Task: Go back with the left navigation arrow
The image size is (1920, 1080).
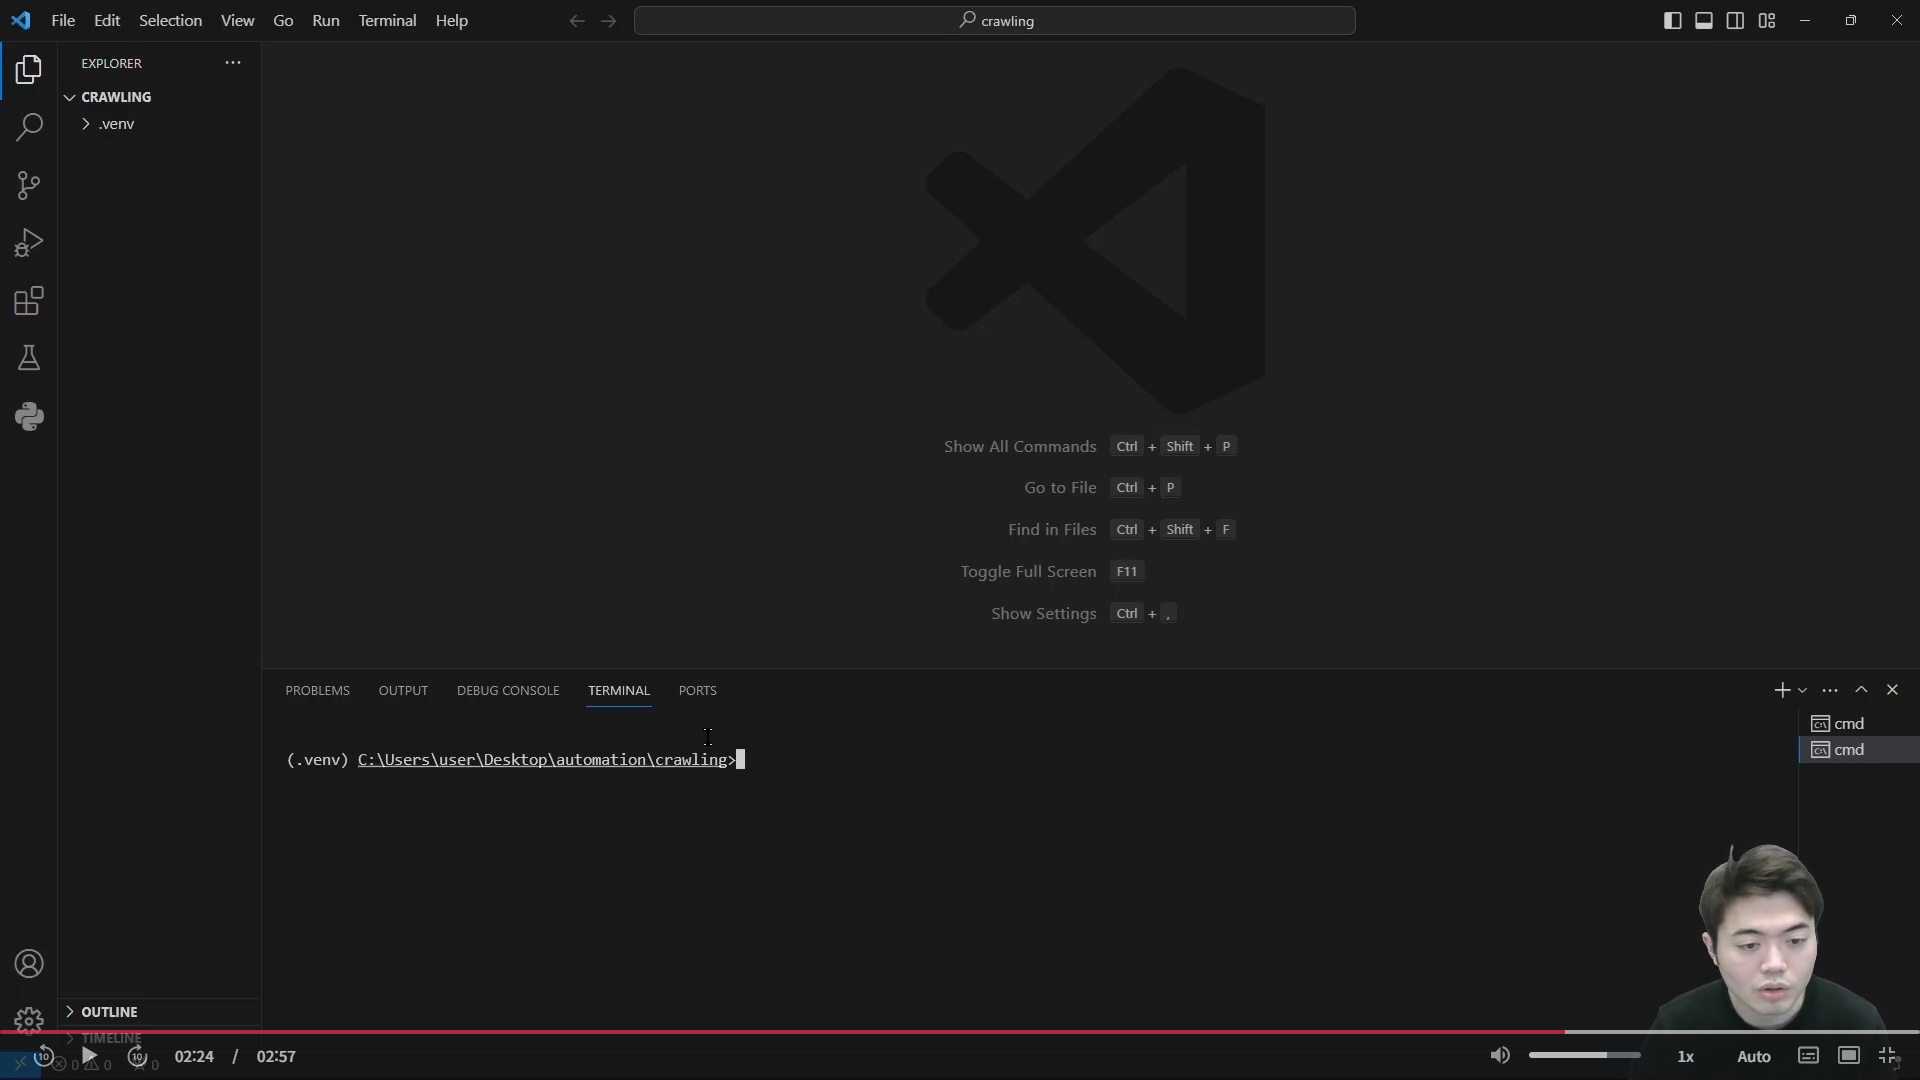Action: click(577, 21)
